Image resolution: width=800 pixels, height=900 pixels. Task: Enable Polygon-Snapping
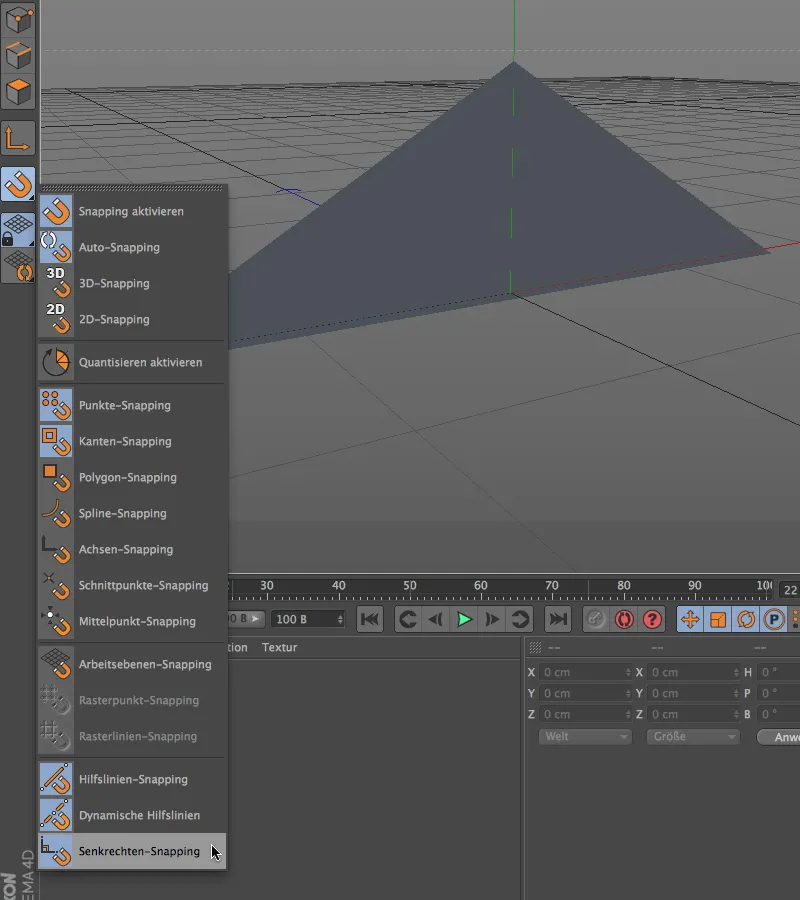point(132,478)
